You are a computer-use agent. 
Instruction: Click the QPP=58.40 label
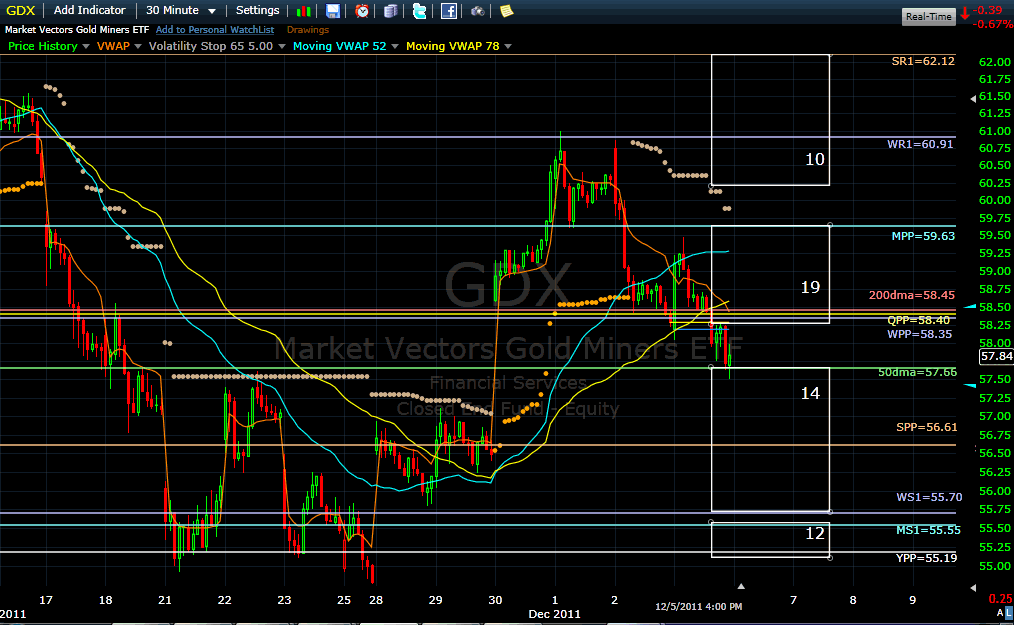(919, 320)
